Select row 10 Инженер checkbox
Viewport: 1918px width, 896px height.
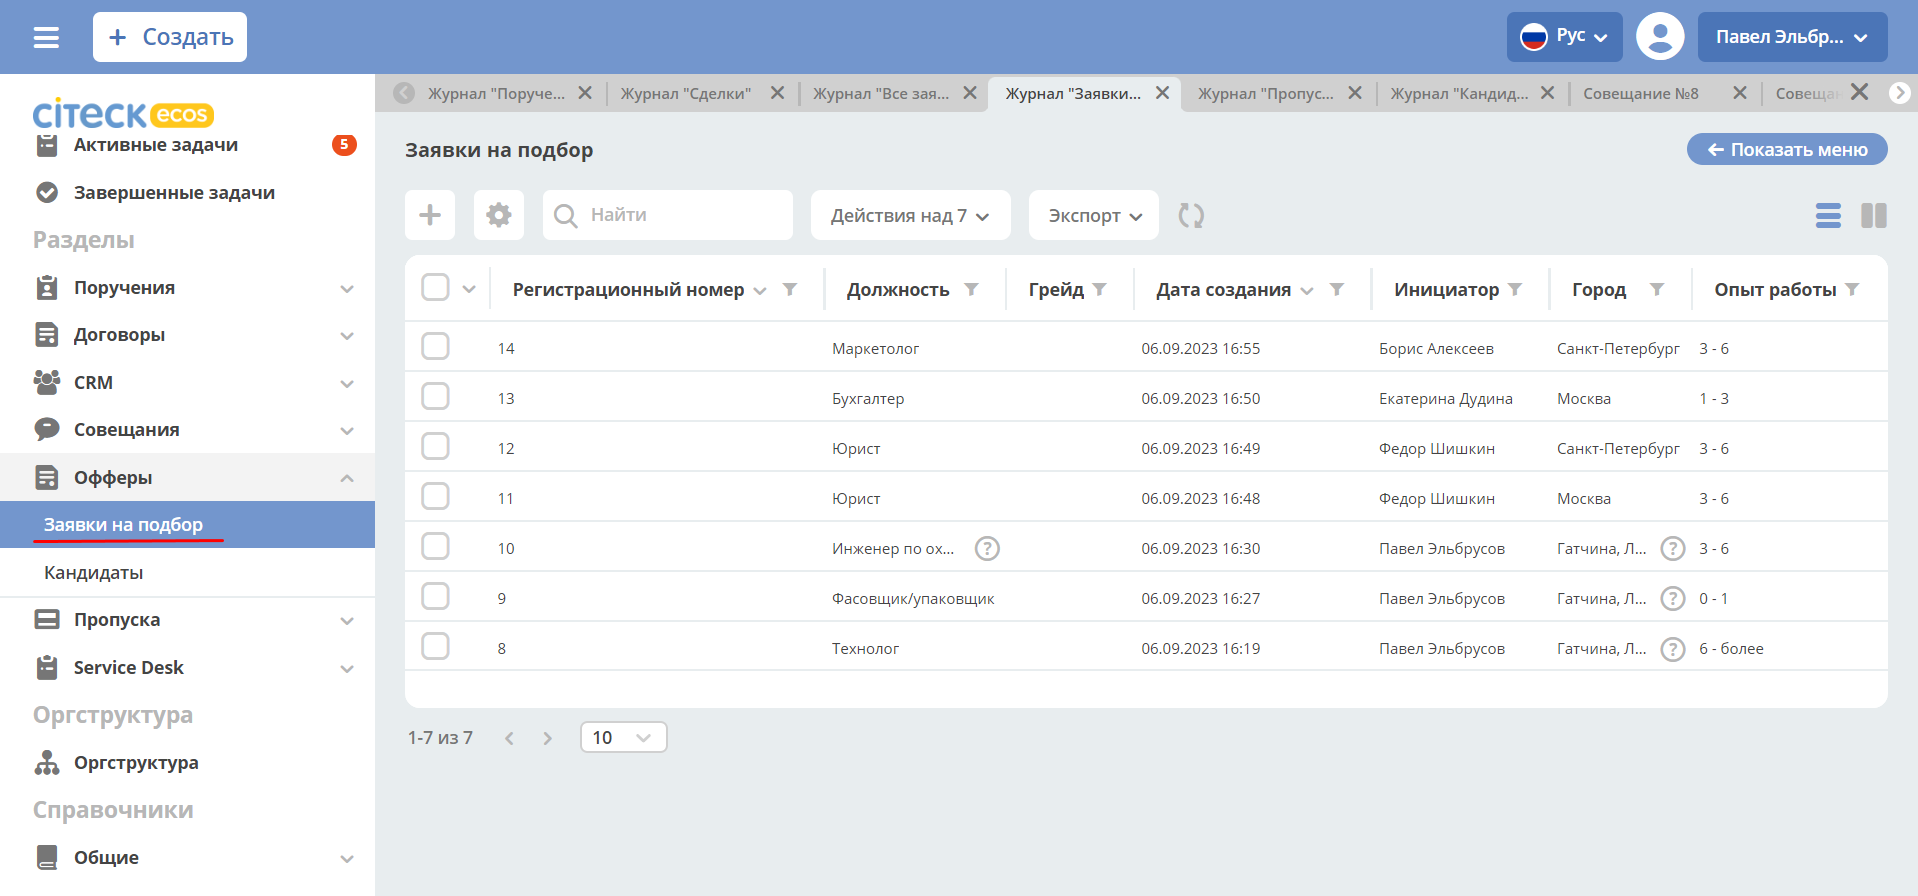click(435, 546)
